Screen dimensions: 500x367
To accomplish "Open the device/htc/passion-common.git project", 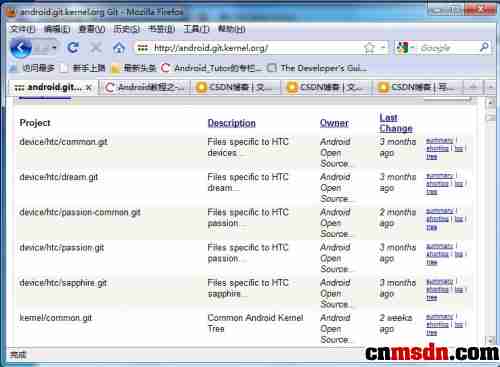I will pos(80,212).
